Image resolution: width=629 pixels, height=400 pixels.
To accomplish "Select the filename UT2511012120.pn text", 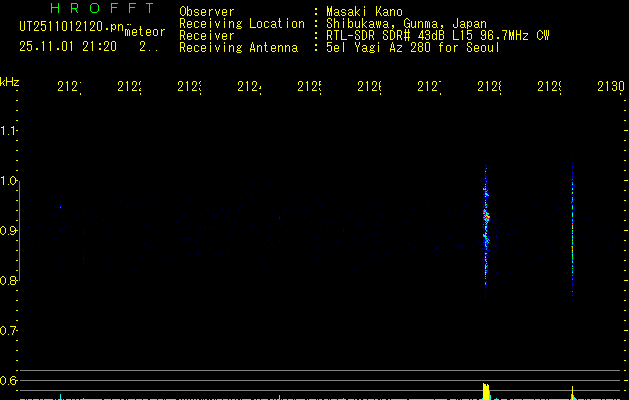I will (71, 27).
